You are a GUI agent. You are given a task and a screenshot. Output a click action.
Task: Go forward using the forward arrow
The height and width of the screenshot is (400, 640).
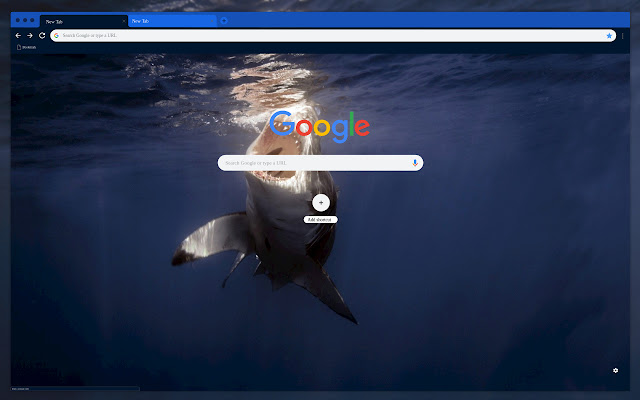pos(30,36)
